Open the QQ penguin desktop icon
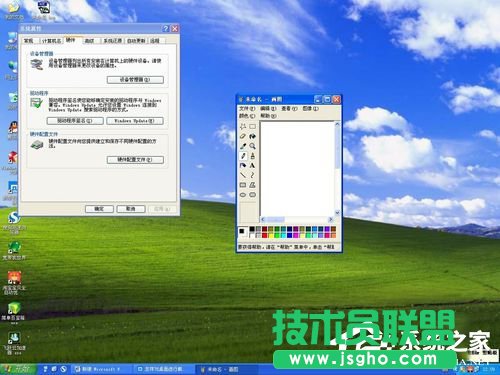This screenshot has width=500, height=375. click(13, 128)
